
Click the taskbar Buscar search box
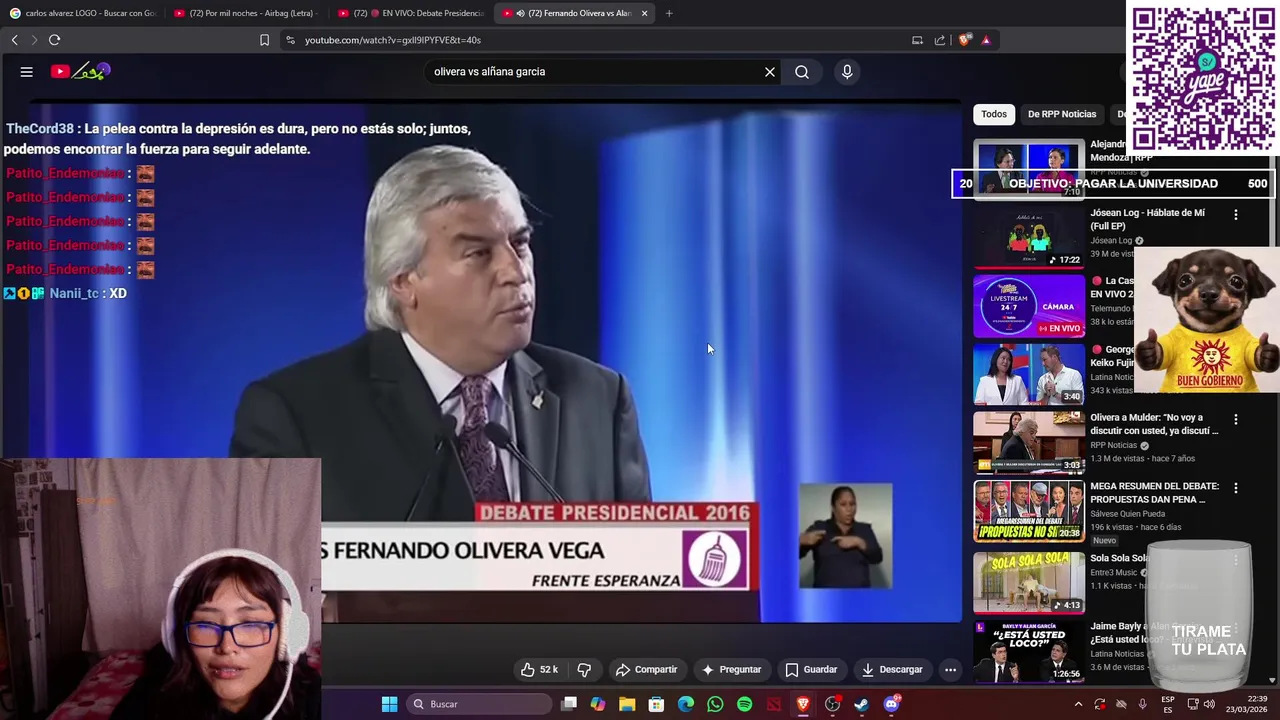(480, 704)
